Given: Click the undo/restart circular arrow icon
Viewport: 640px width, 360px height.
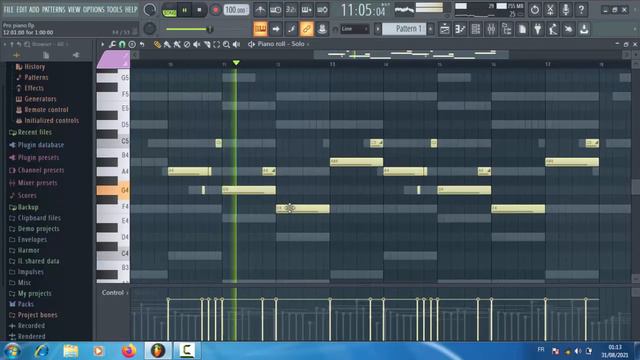Looking at the screenshot, I should [x=535, y=9].
